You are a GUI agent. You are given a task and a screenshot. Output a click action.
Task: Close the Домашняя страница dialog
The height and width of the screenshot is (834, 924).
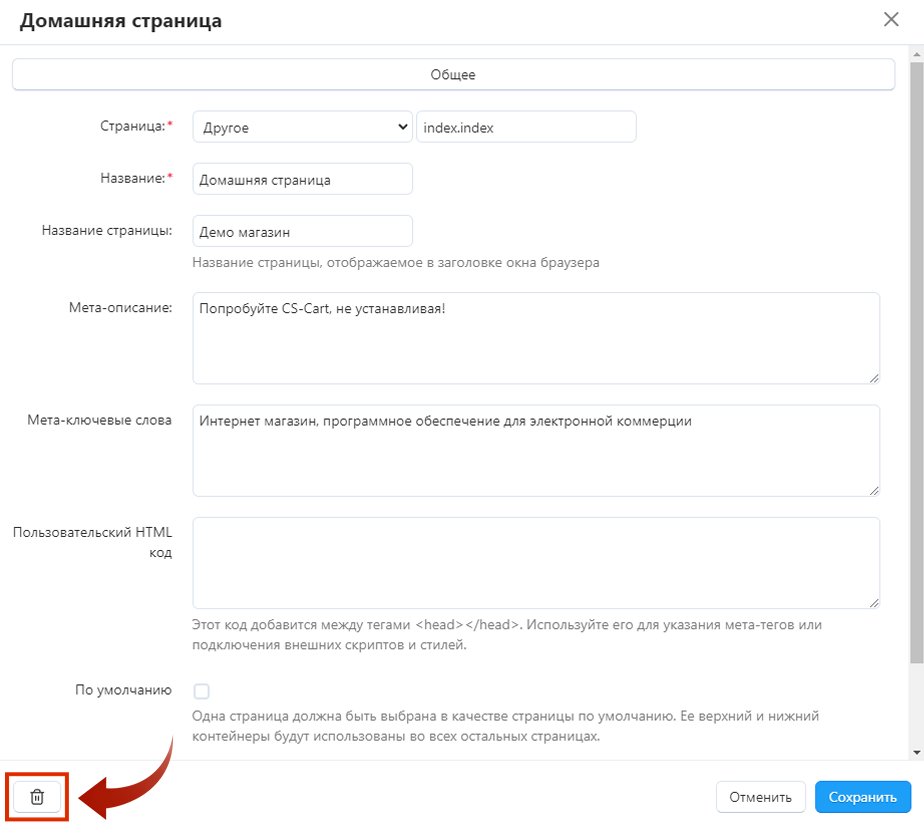pyautogui.click(x=891, y=19)
